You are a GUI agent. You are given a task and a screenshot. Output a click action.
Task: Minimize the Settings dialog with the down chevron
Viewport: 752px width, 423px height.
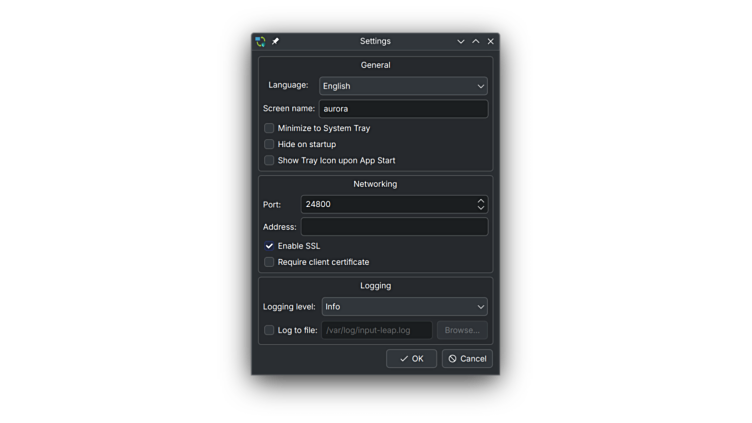(x=461, y=42)
